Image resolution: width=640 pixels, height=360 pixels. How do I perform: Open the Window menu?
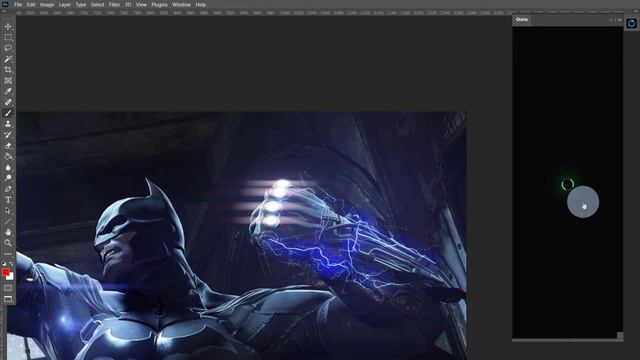point(181,5)
